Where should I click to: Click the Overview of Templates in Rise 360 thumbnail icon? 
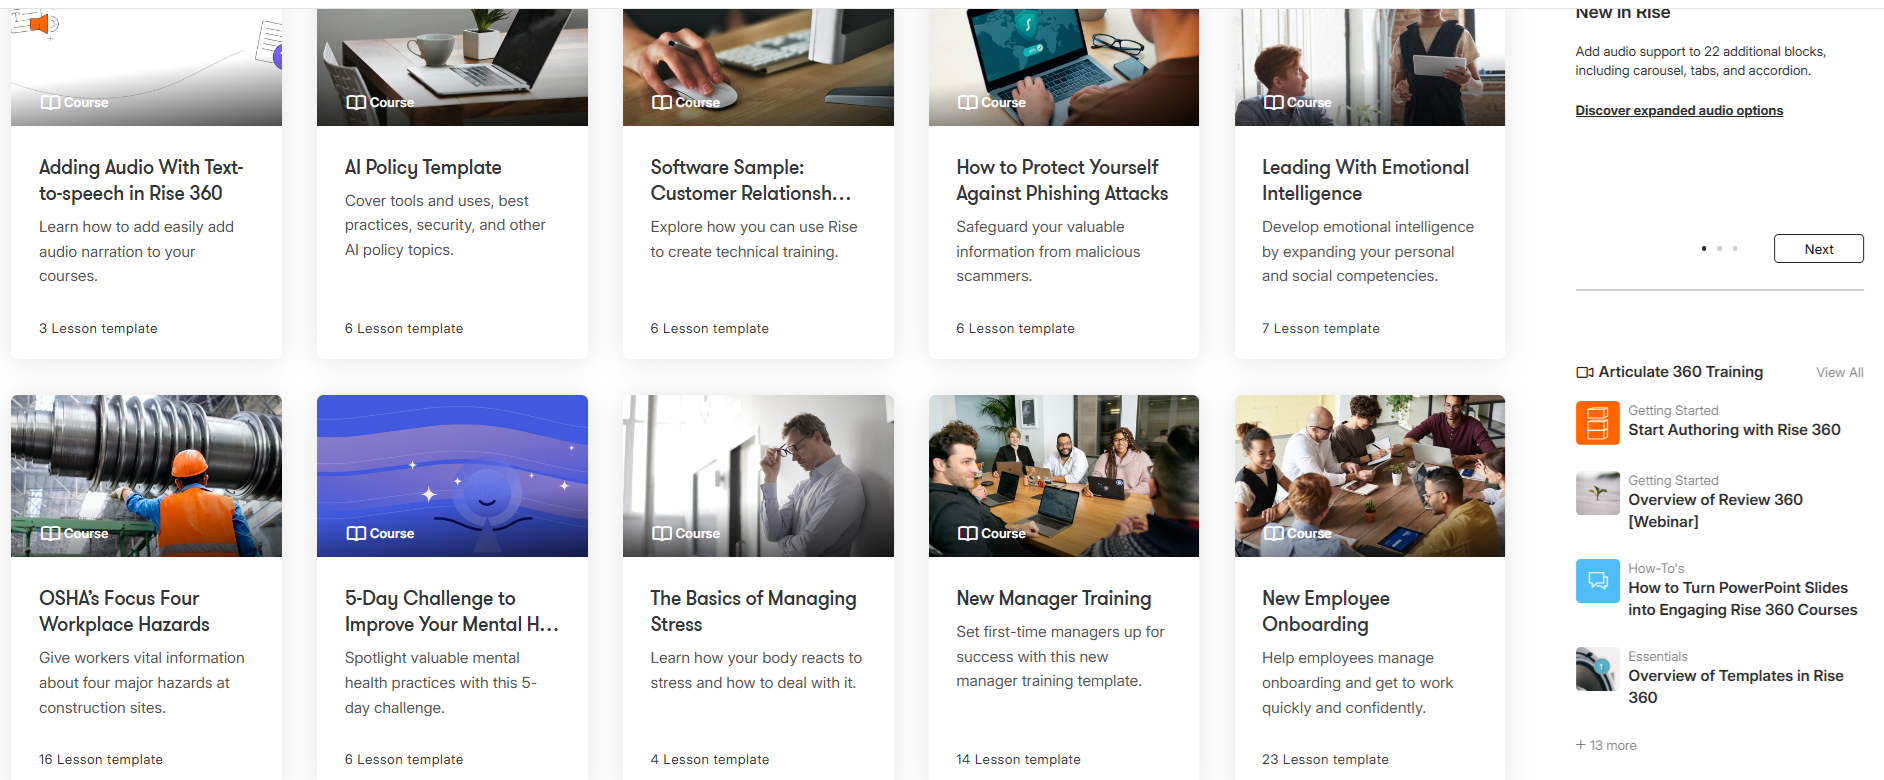pyautogui.click(x=1597, y=669)
